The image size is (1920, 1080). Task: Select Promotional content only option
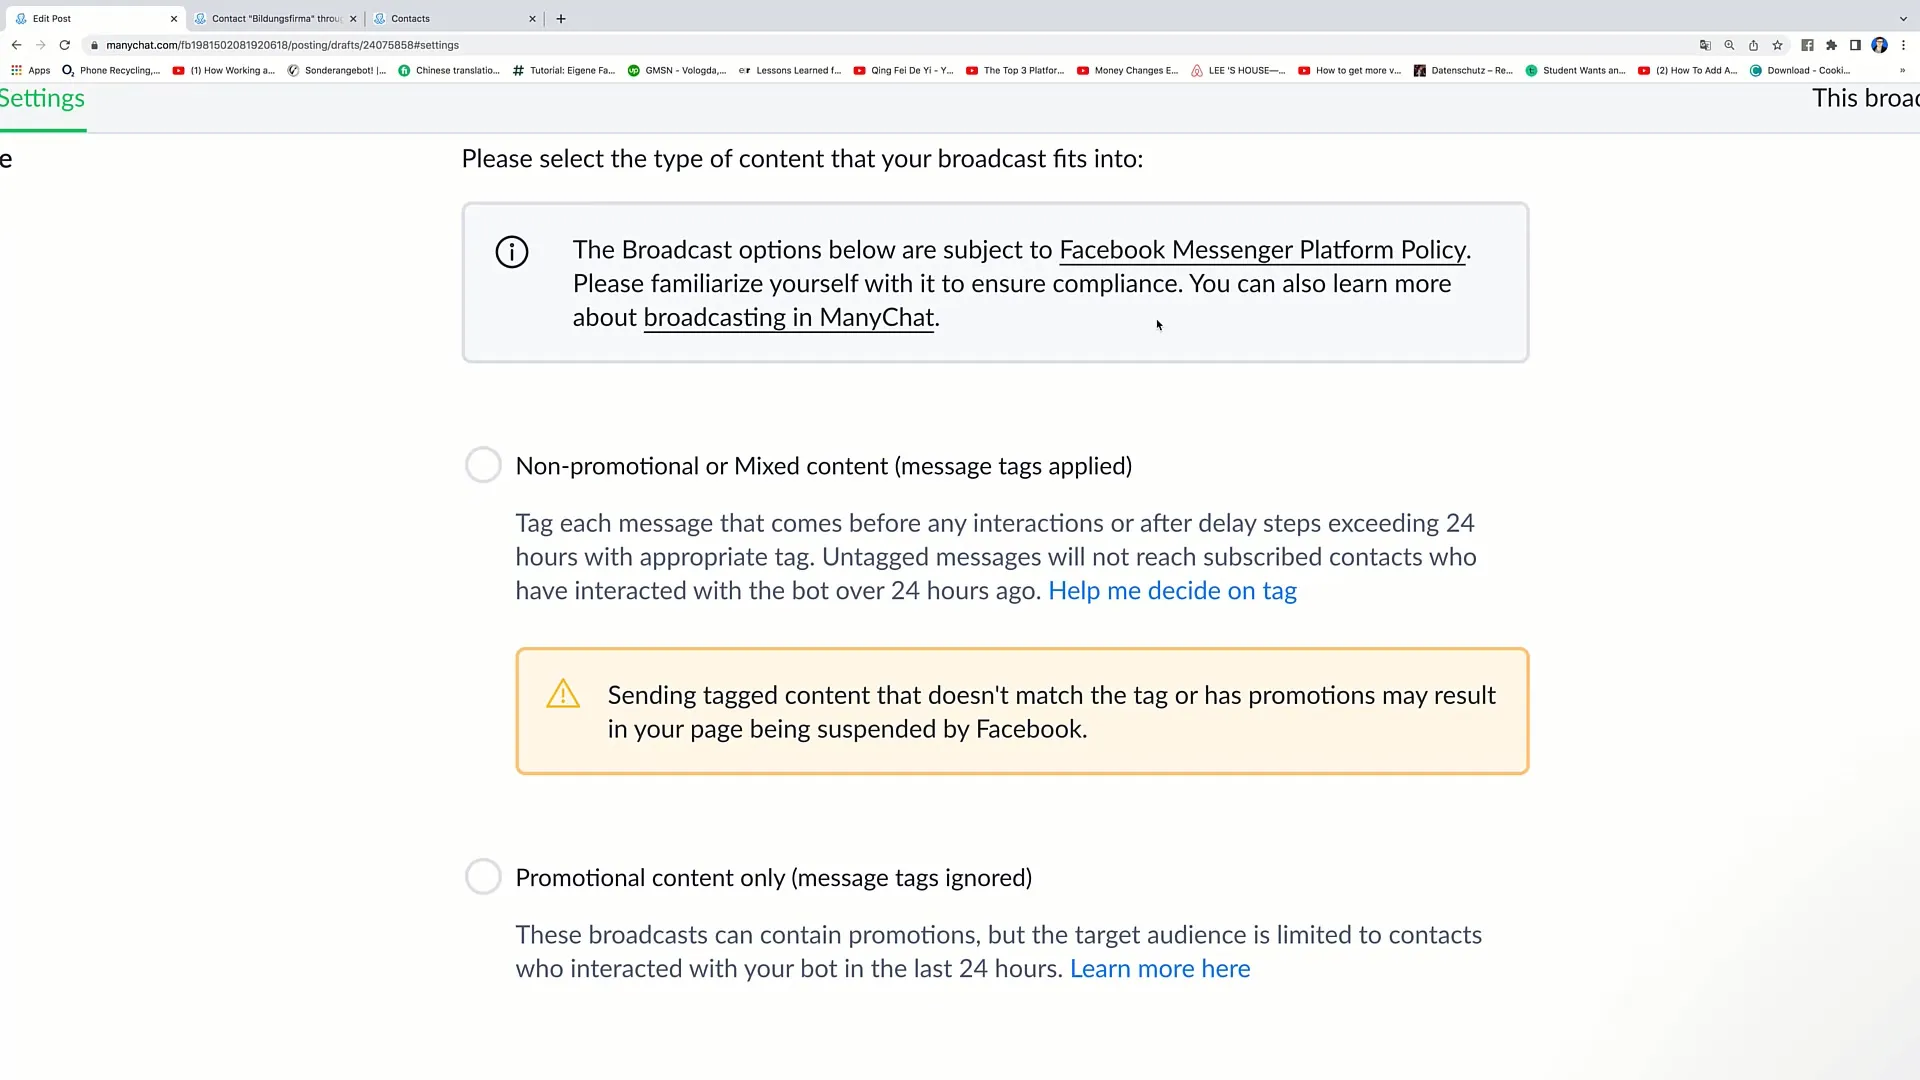(x=483, y=877)
